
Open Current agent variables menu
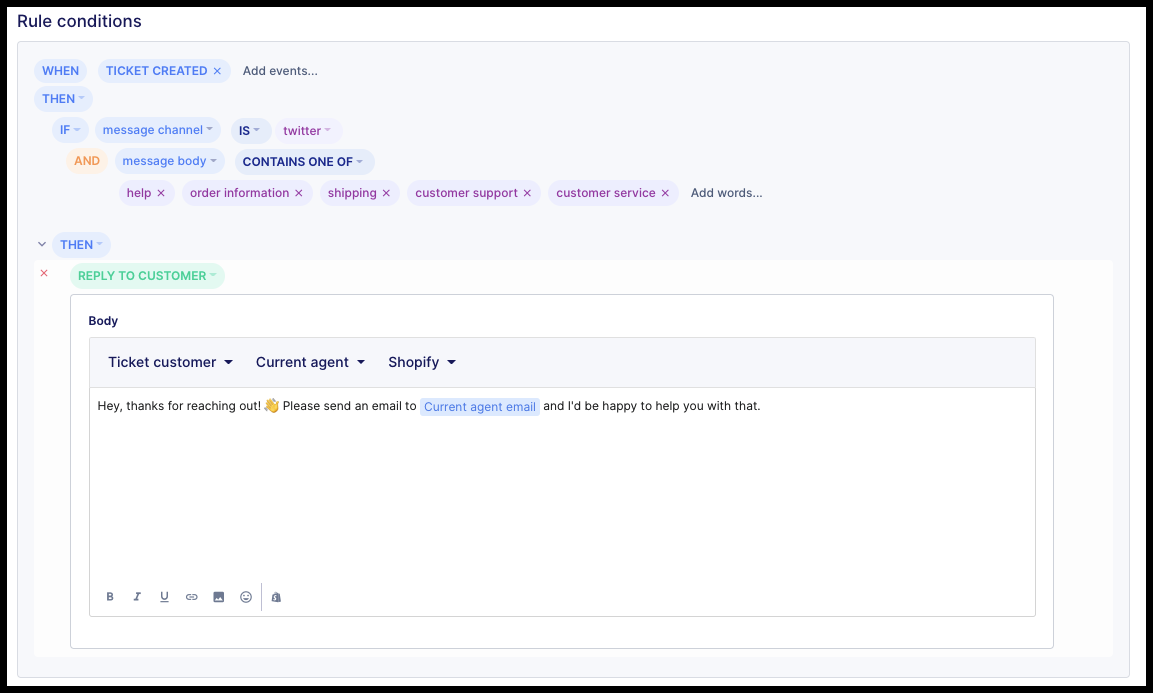coord(310,362)
